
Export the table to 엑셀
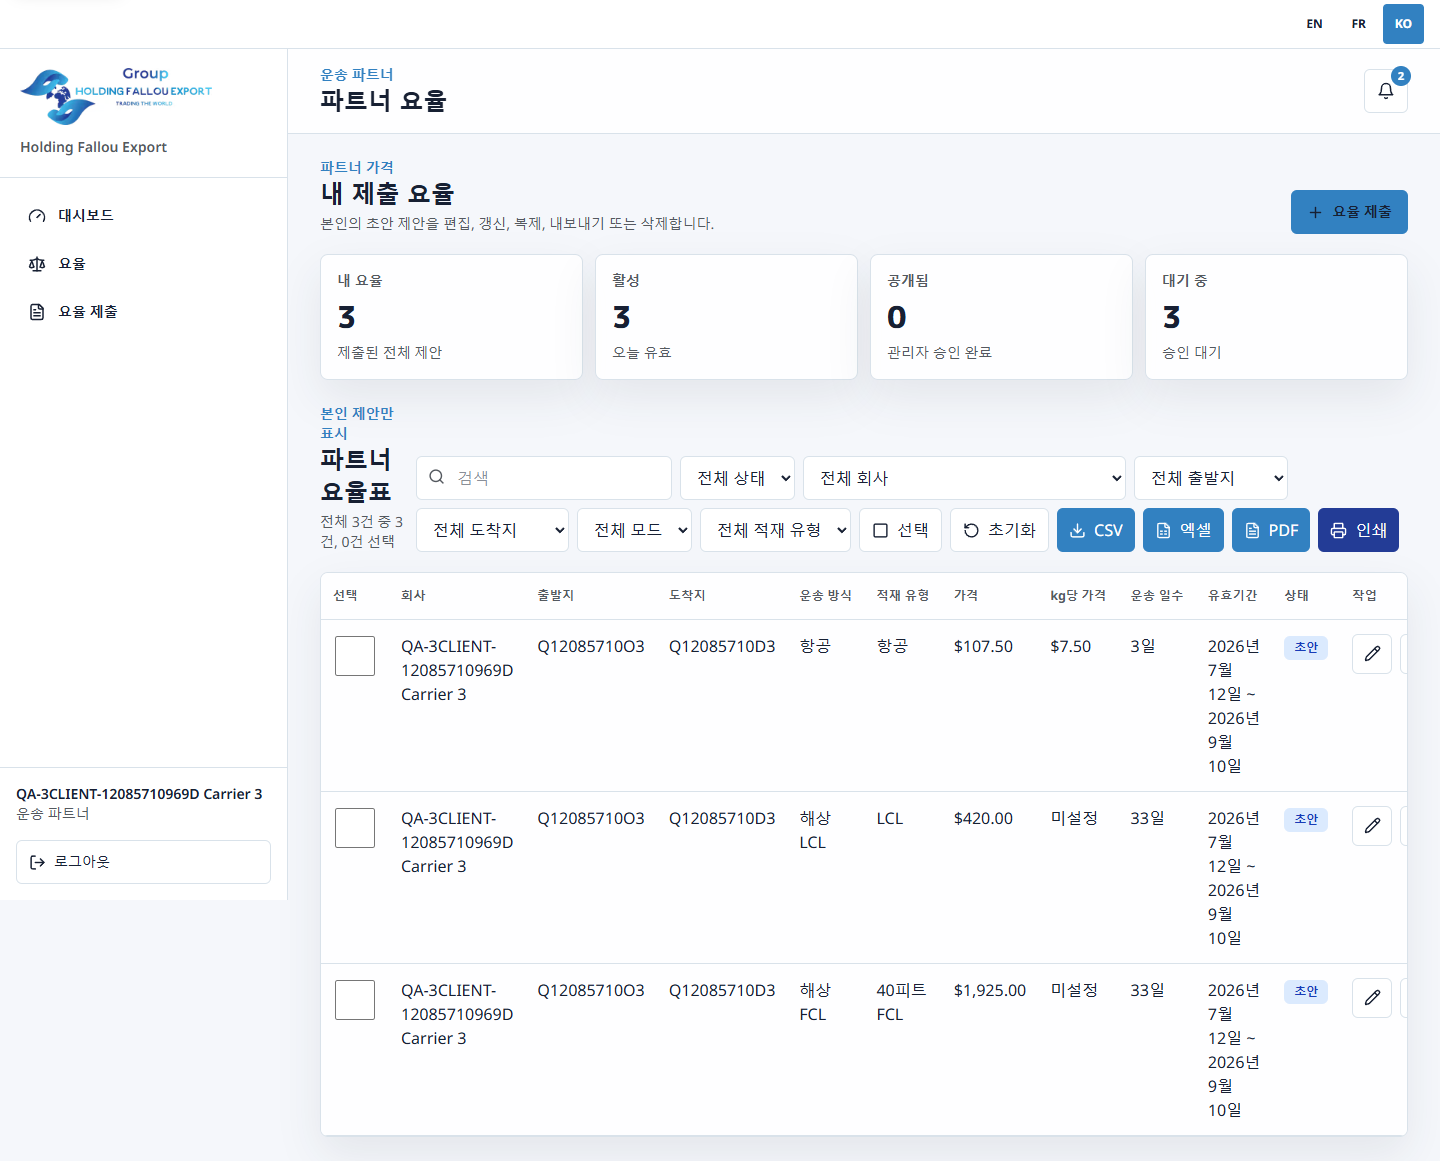click(1183, 530)
